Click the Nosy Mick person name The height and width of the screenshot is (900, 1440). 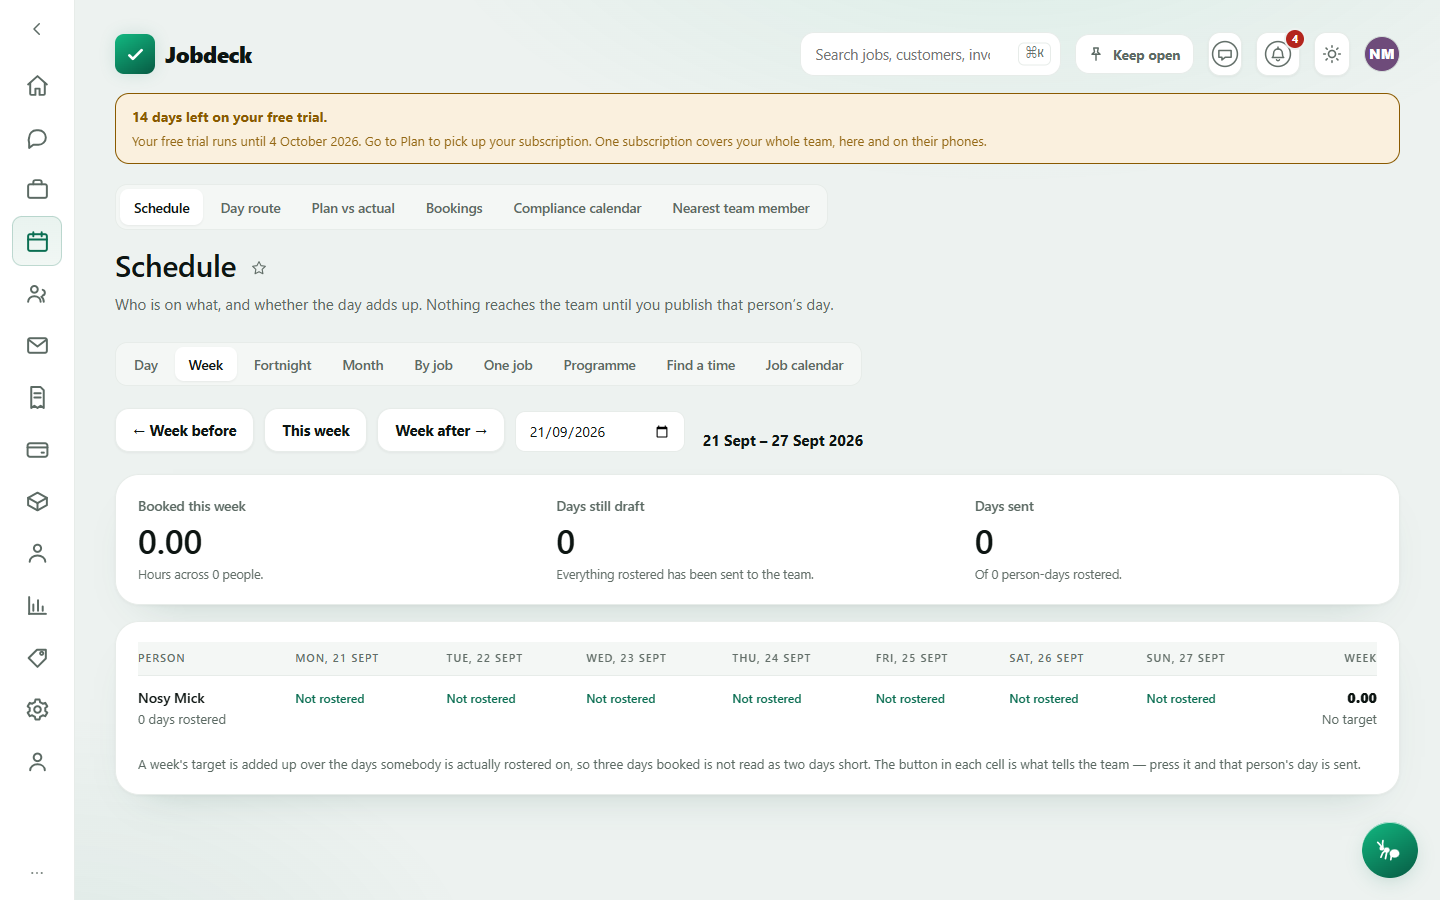tap(171, 698)
